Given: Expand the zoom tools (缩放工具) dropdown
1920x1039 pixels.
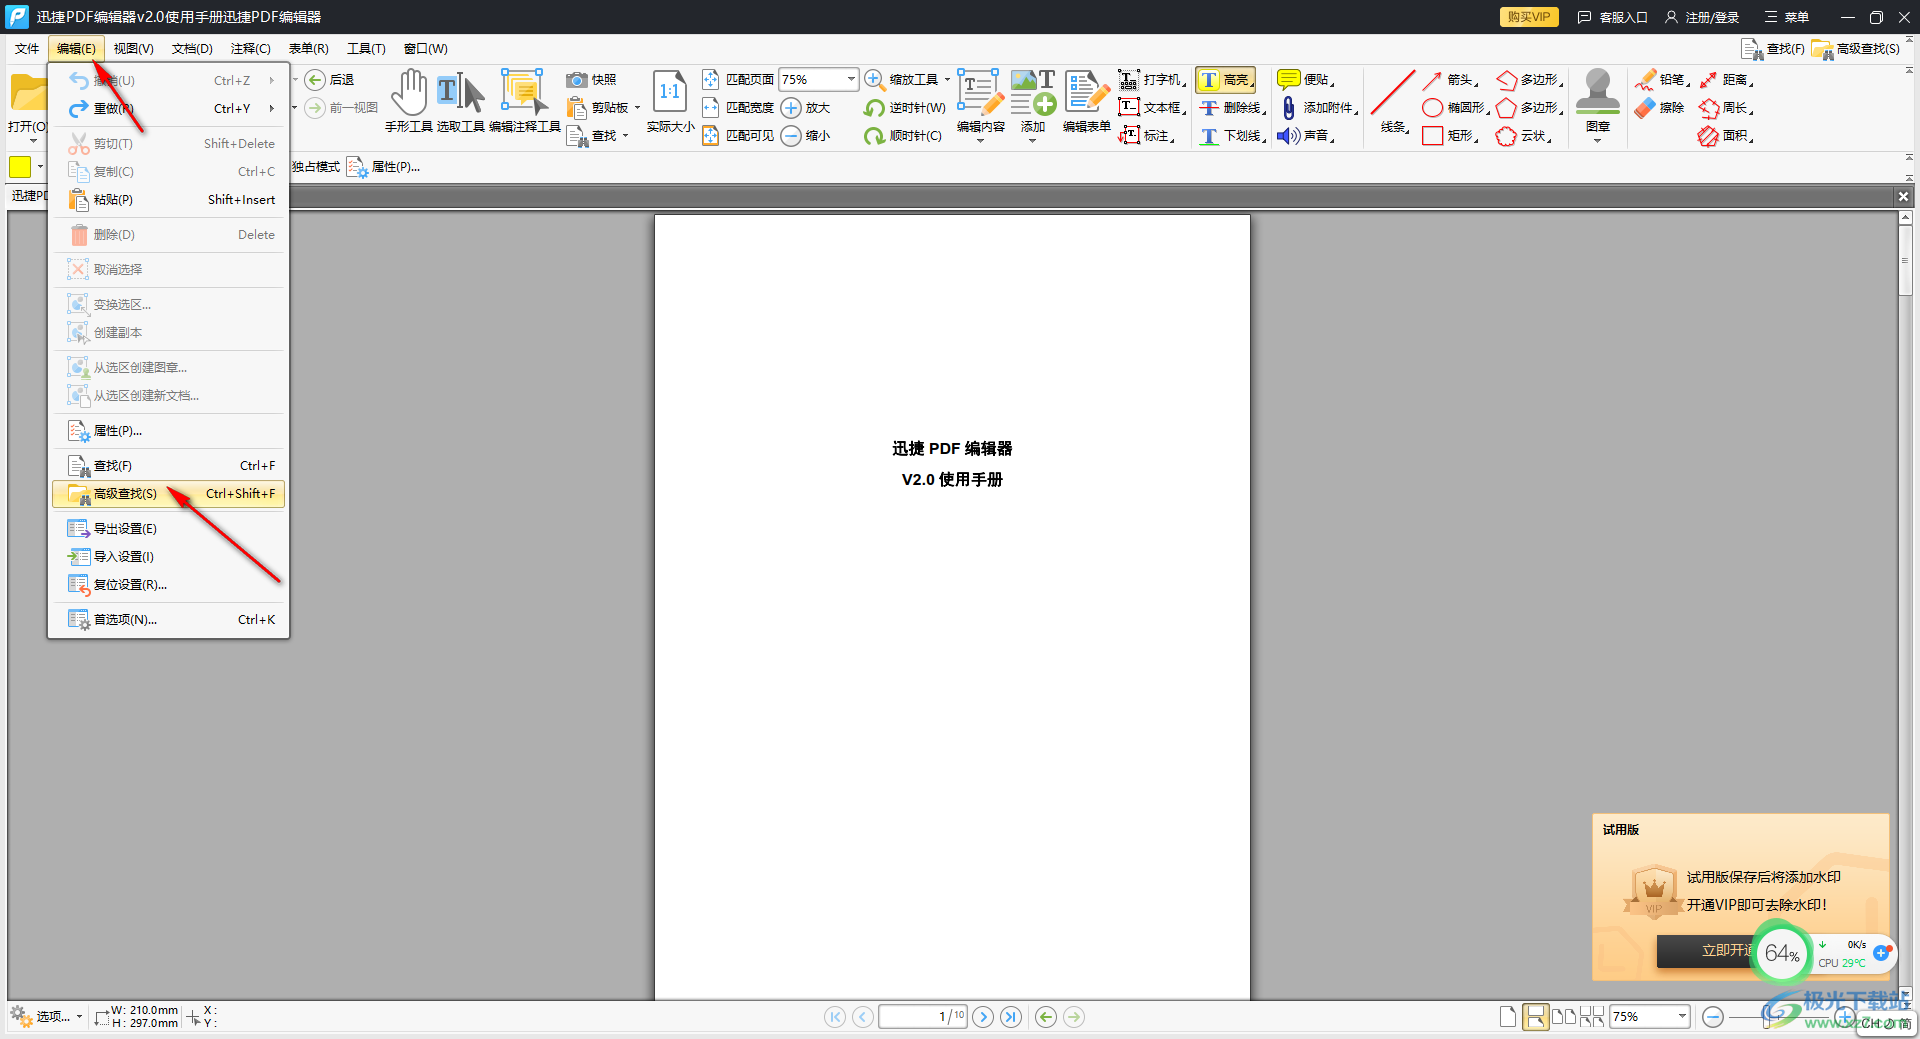Looking at the screenshot, I should coord(947,79).
